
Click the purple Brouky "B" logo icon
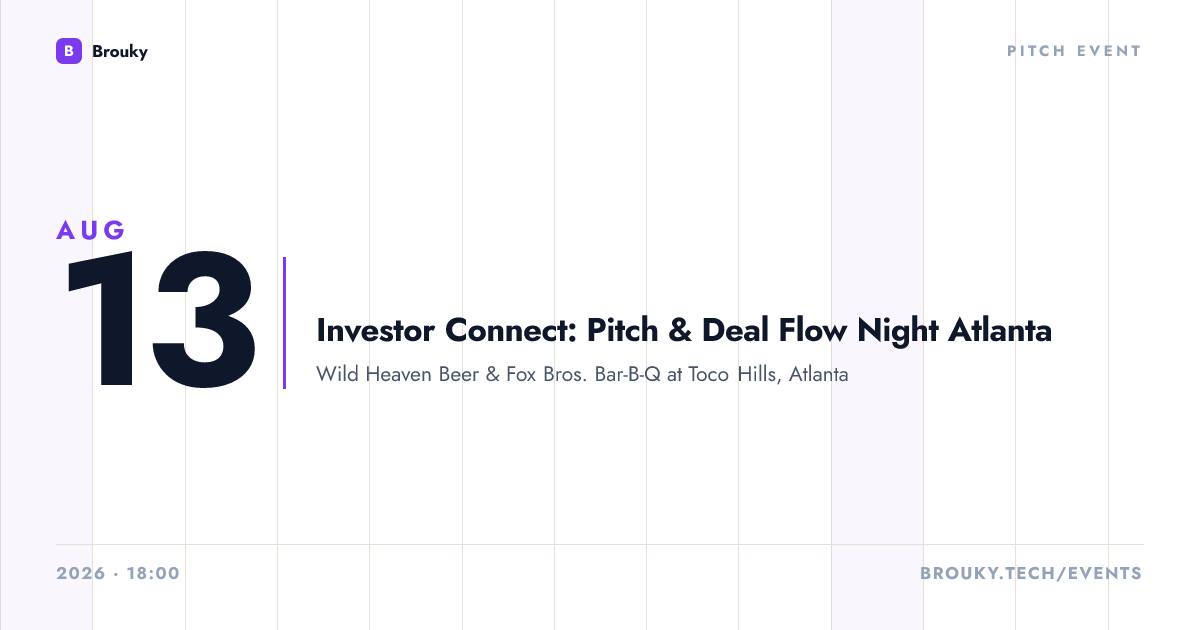[x=68, y=51]
